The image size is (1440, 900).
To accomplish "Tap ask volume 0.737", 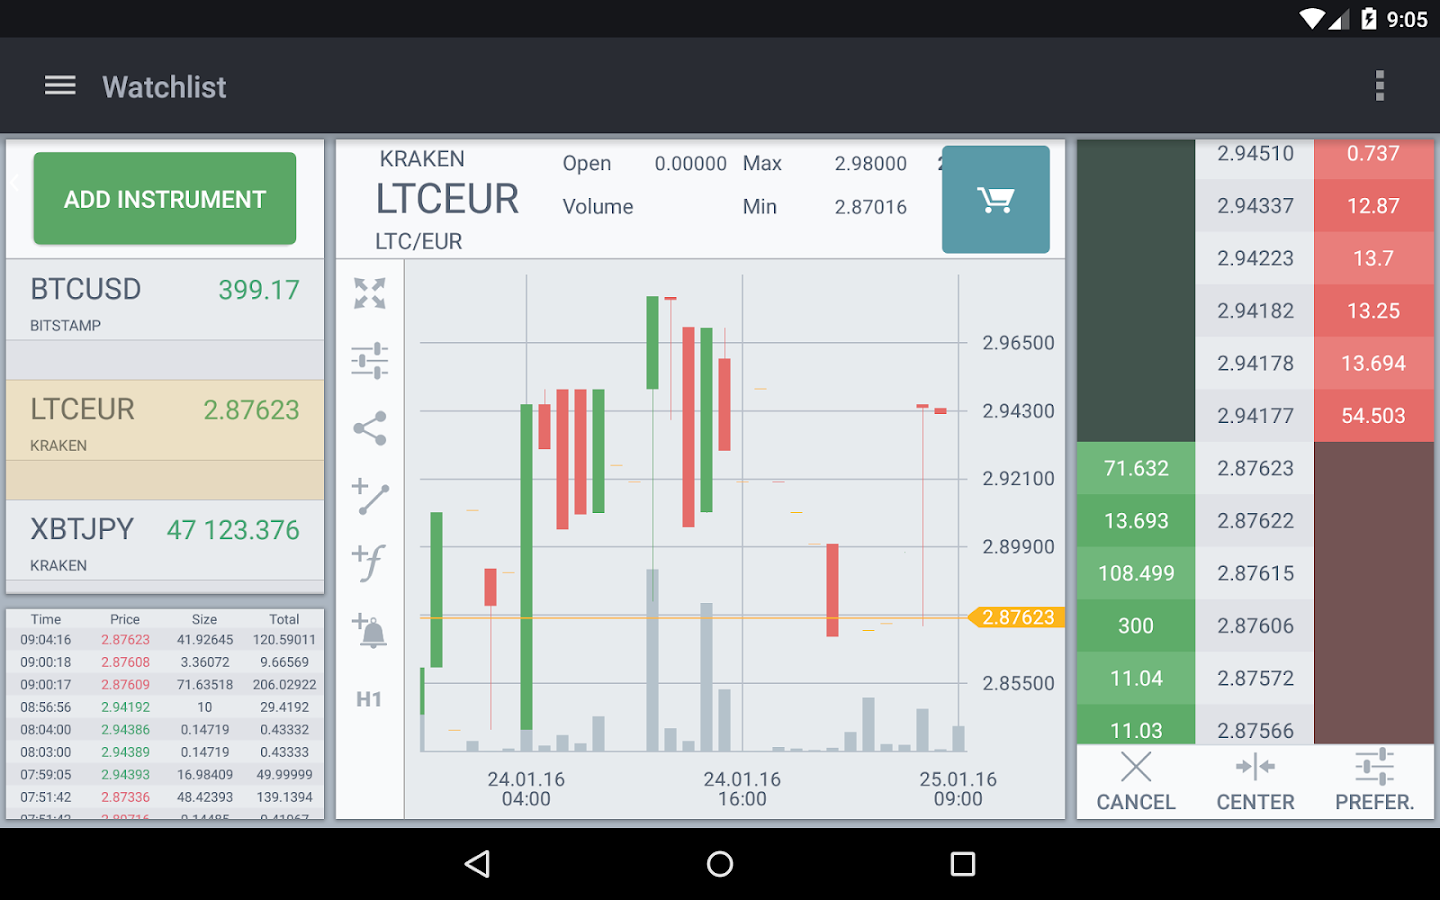I will (1374, 154).
